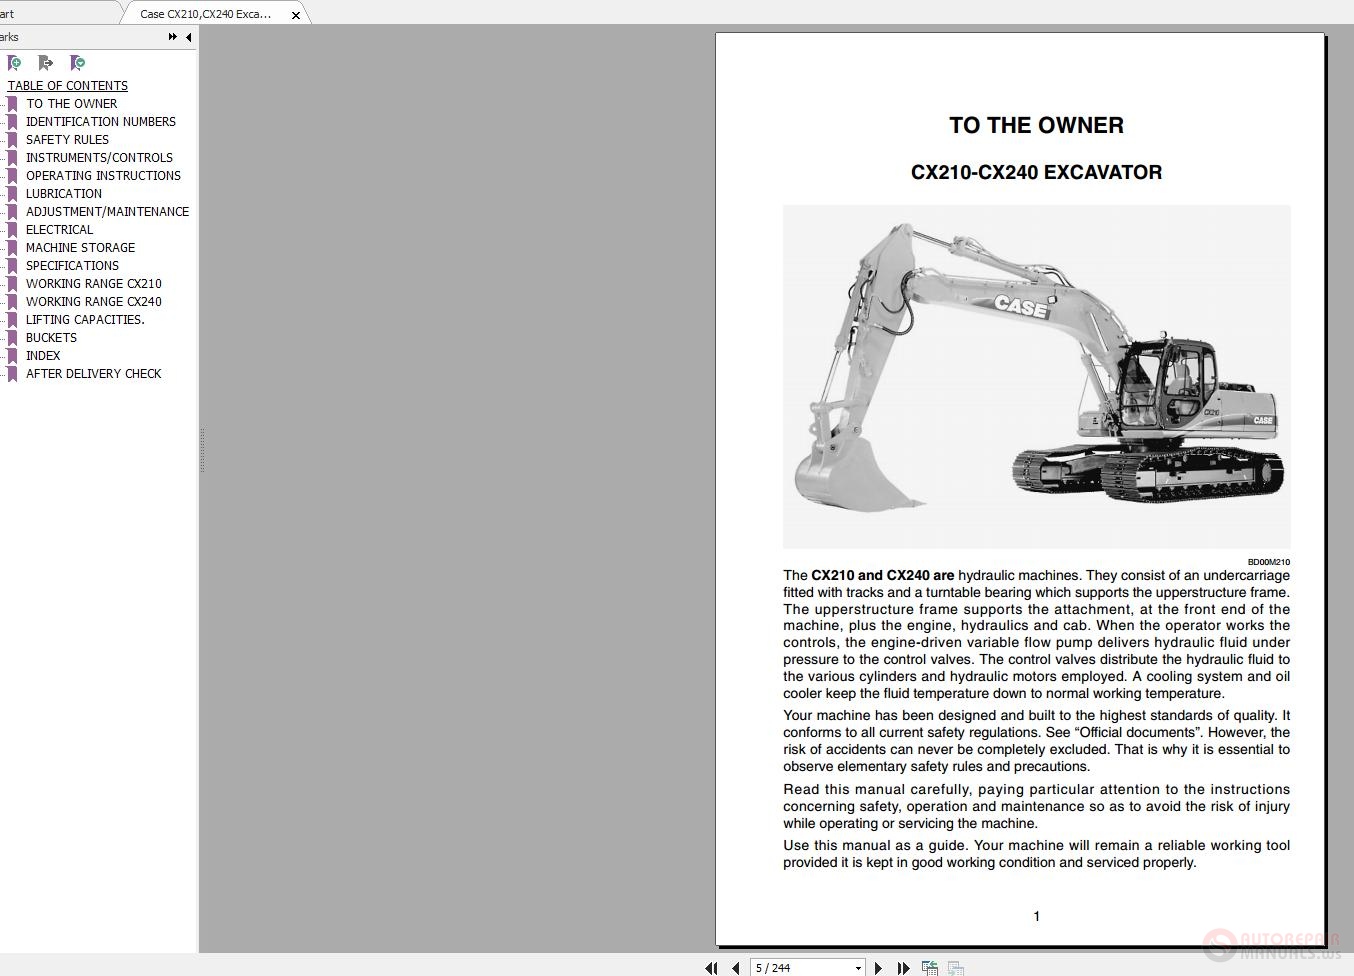
Task: Add a new bookmark
Action: (x=15, y=62)
